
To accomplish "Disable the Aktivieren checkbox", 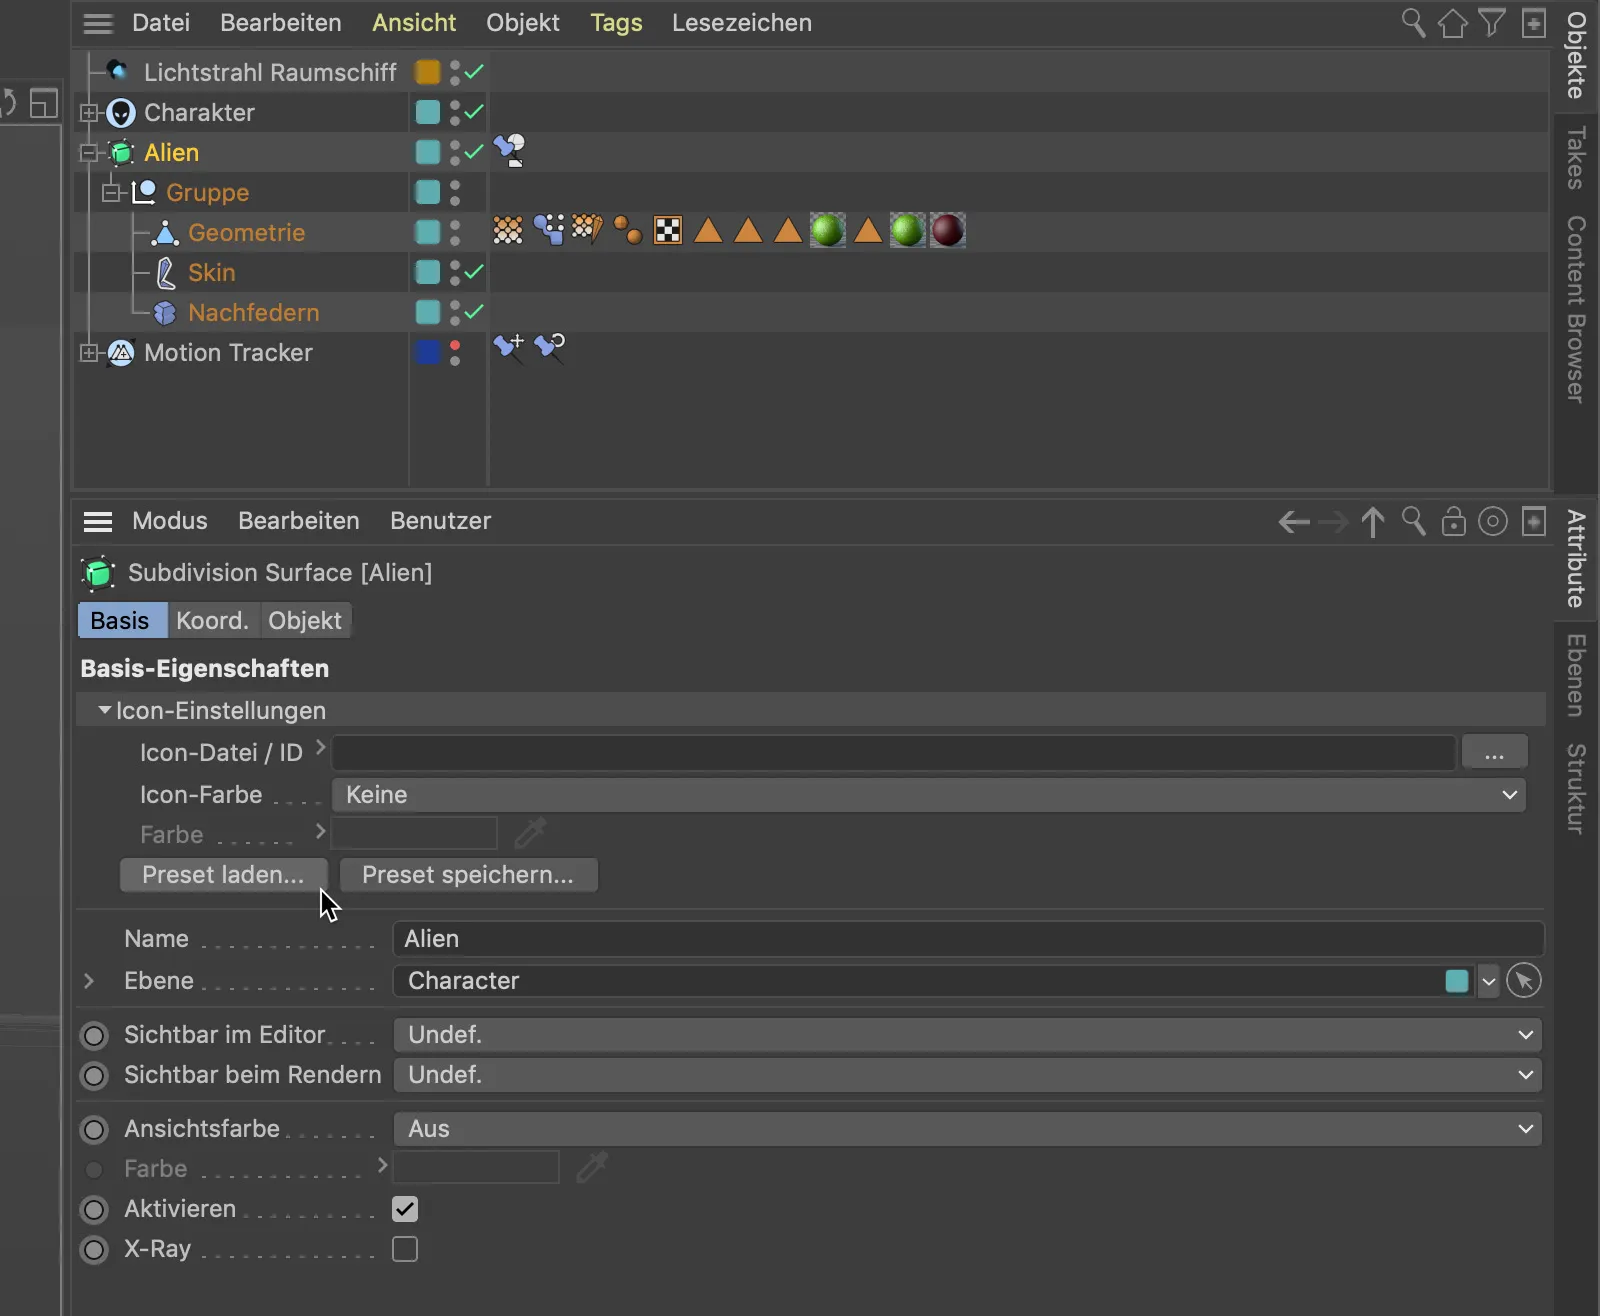I will [406, 1209].
